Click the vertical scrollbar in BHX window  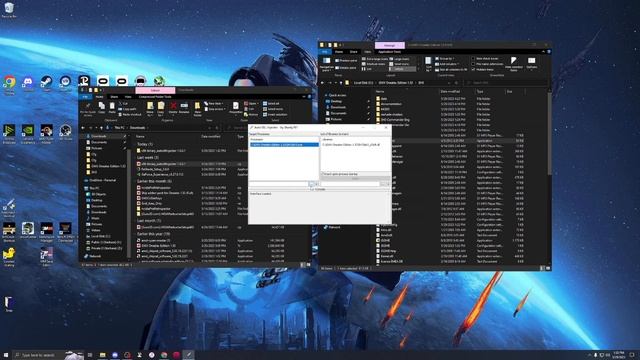pyautogui.click(x=549, y=135)
